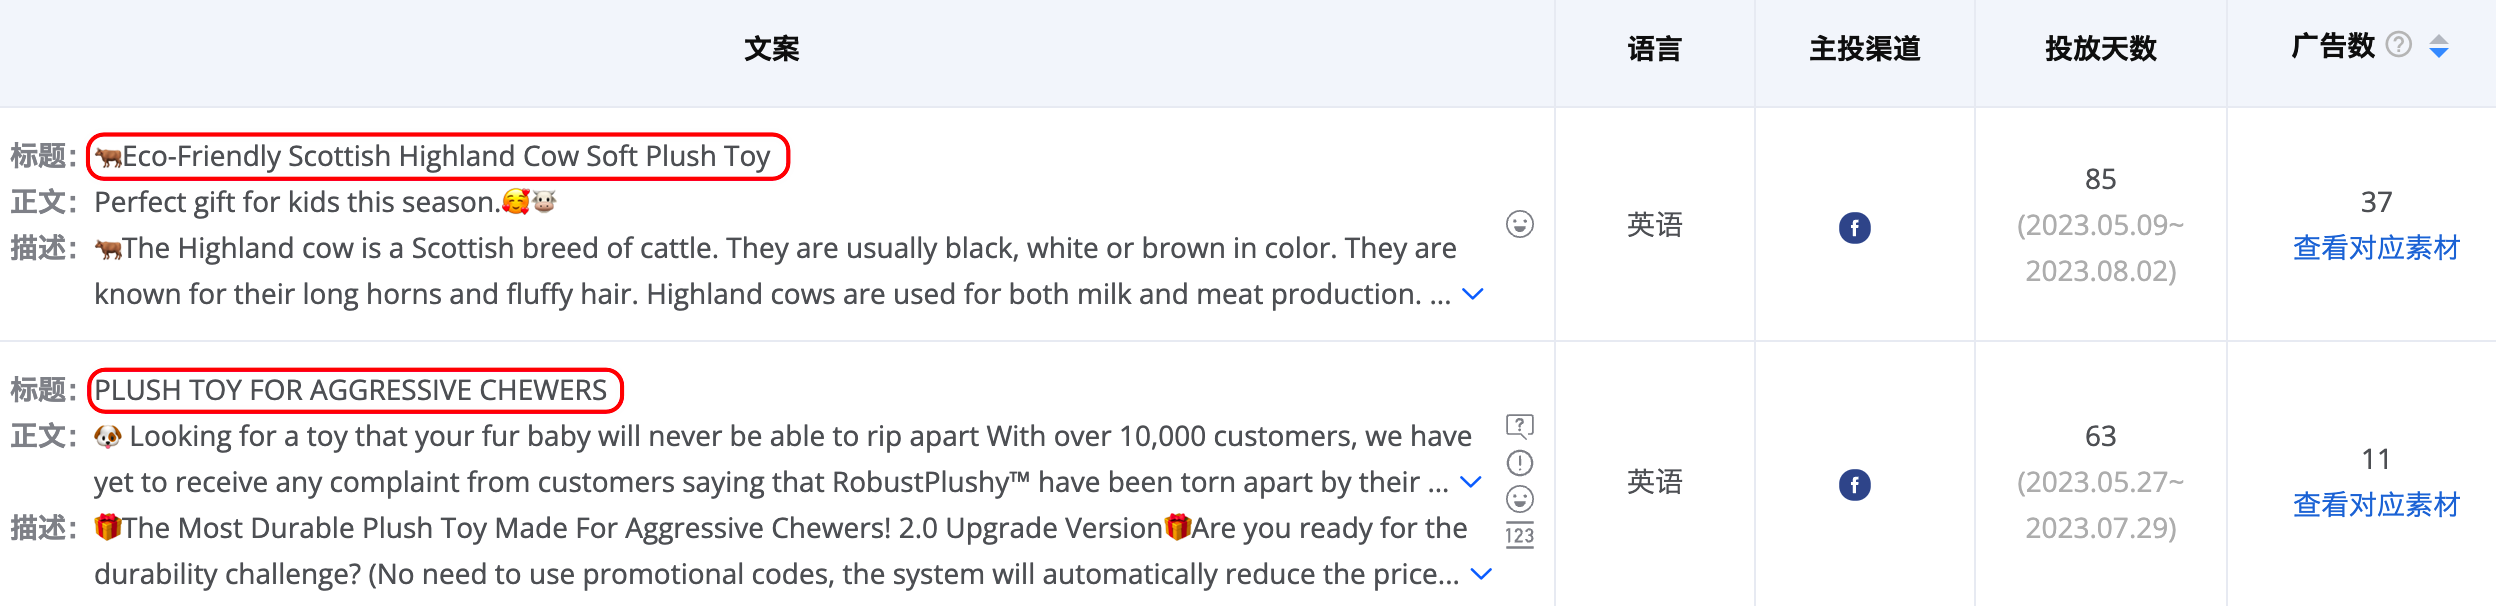The width and height of the screenshot is (2496, 606).
Task: Click the PLUSH TOY FOR AGGRESSIVE CHEWERS title
Action: [351, 390]
